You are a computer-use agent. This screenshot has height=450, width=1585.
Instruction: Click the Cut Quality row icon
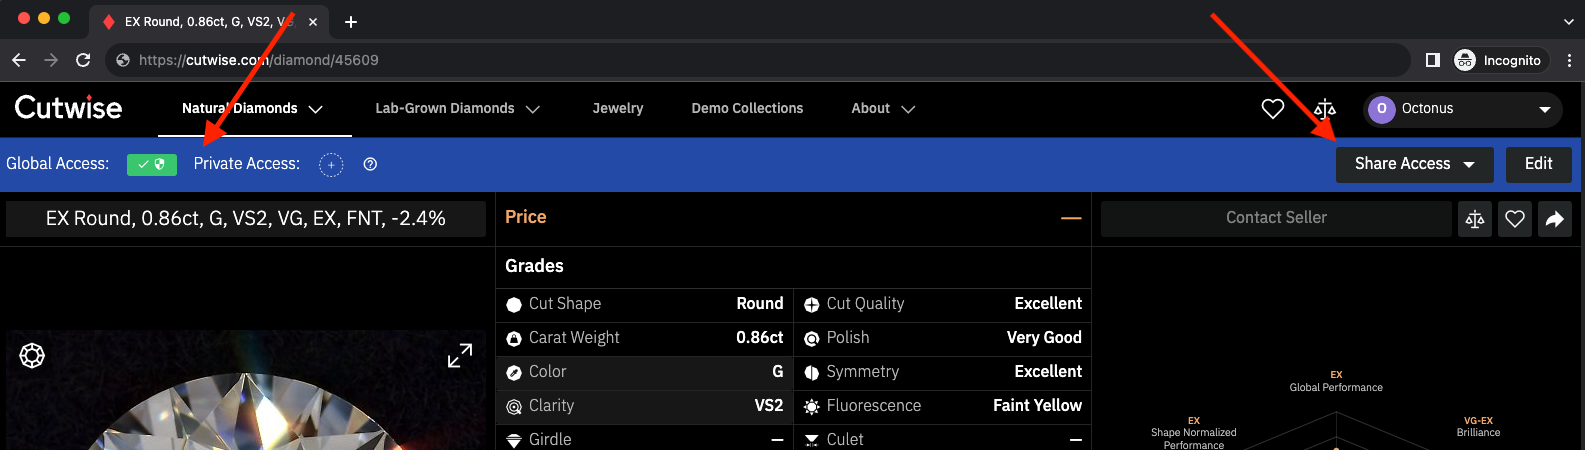pyautogui.click(x=812, y=305)
